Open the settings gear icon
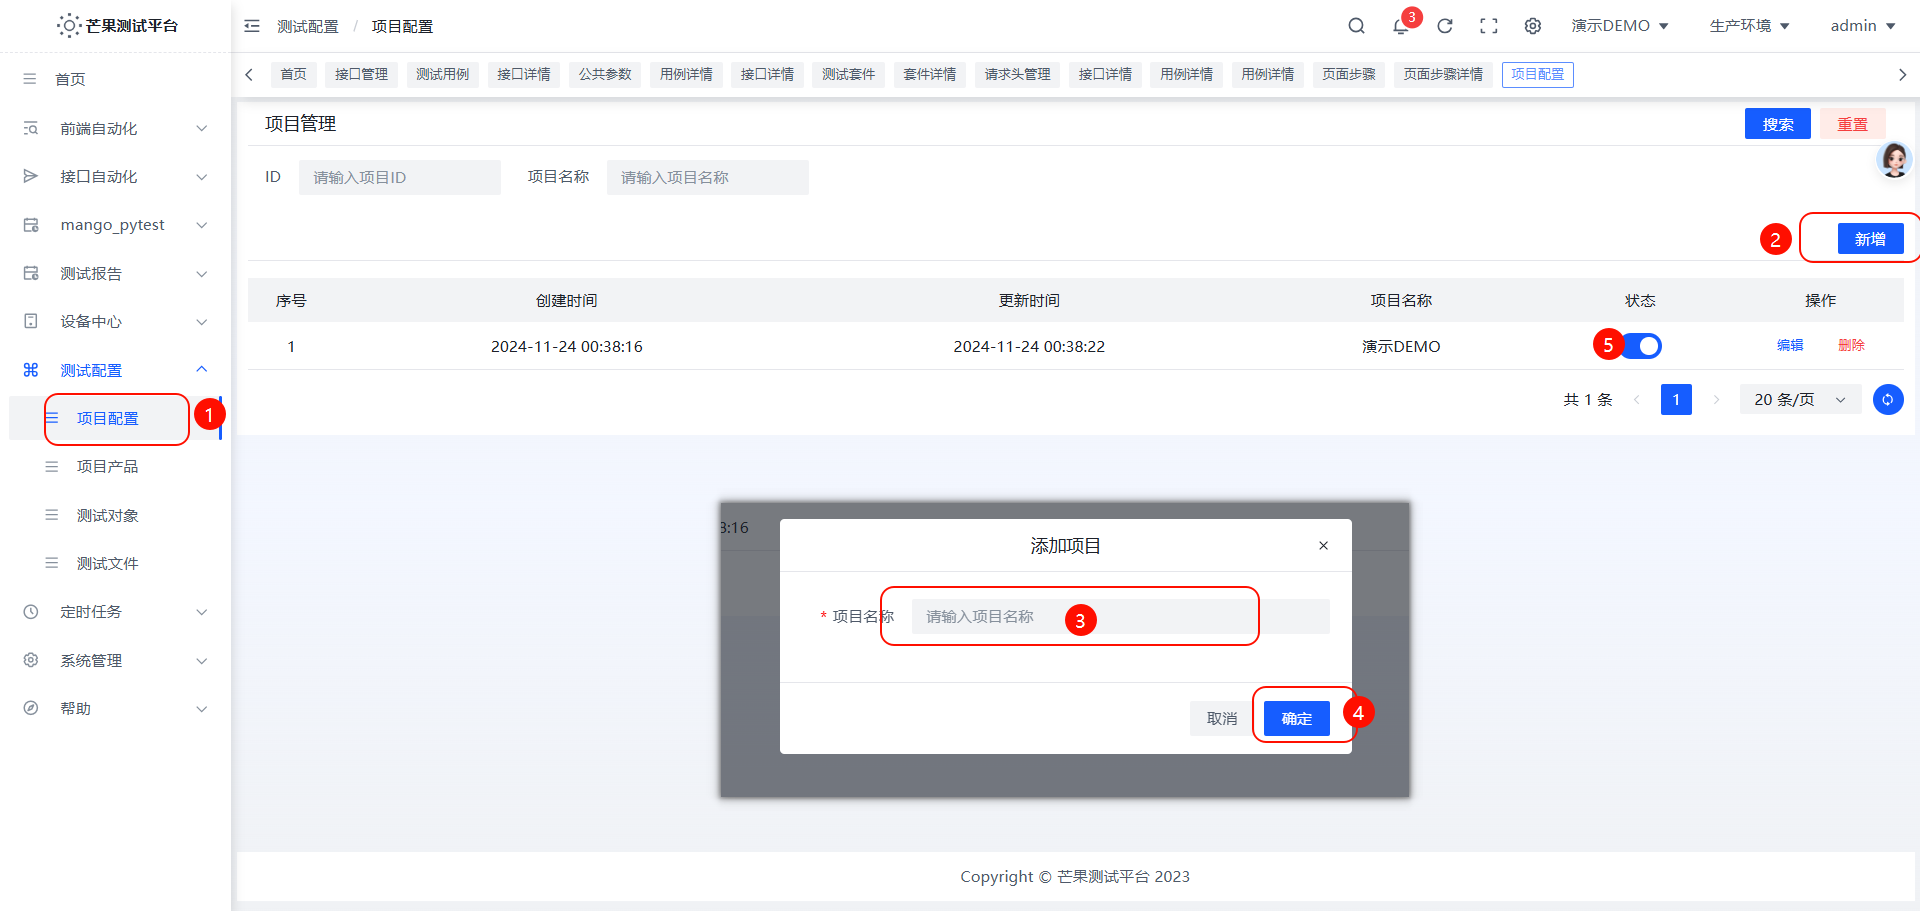This screenshot has height=911, width=1920. coord(1532,25)
